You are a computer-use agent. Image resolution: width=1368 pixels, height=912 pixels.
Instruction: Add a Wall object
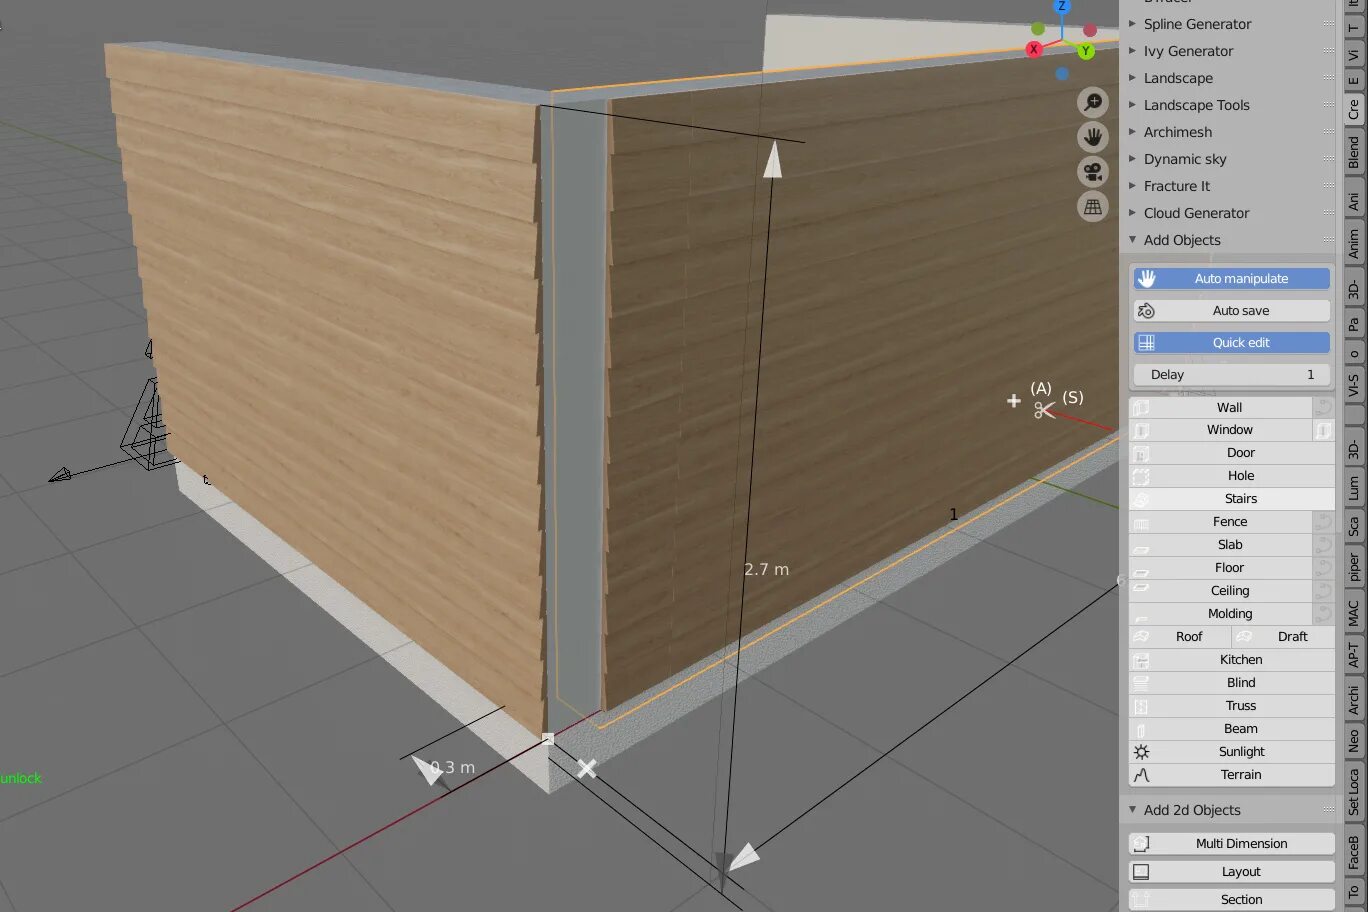[1221, 407]
